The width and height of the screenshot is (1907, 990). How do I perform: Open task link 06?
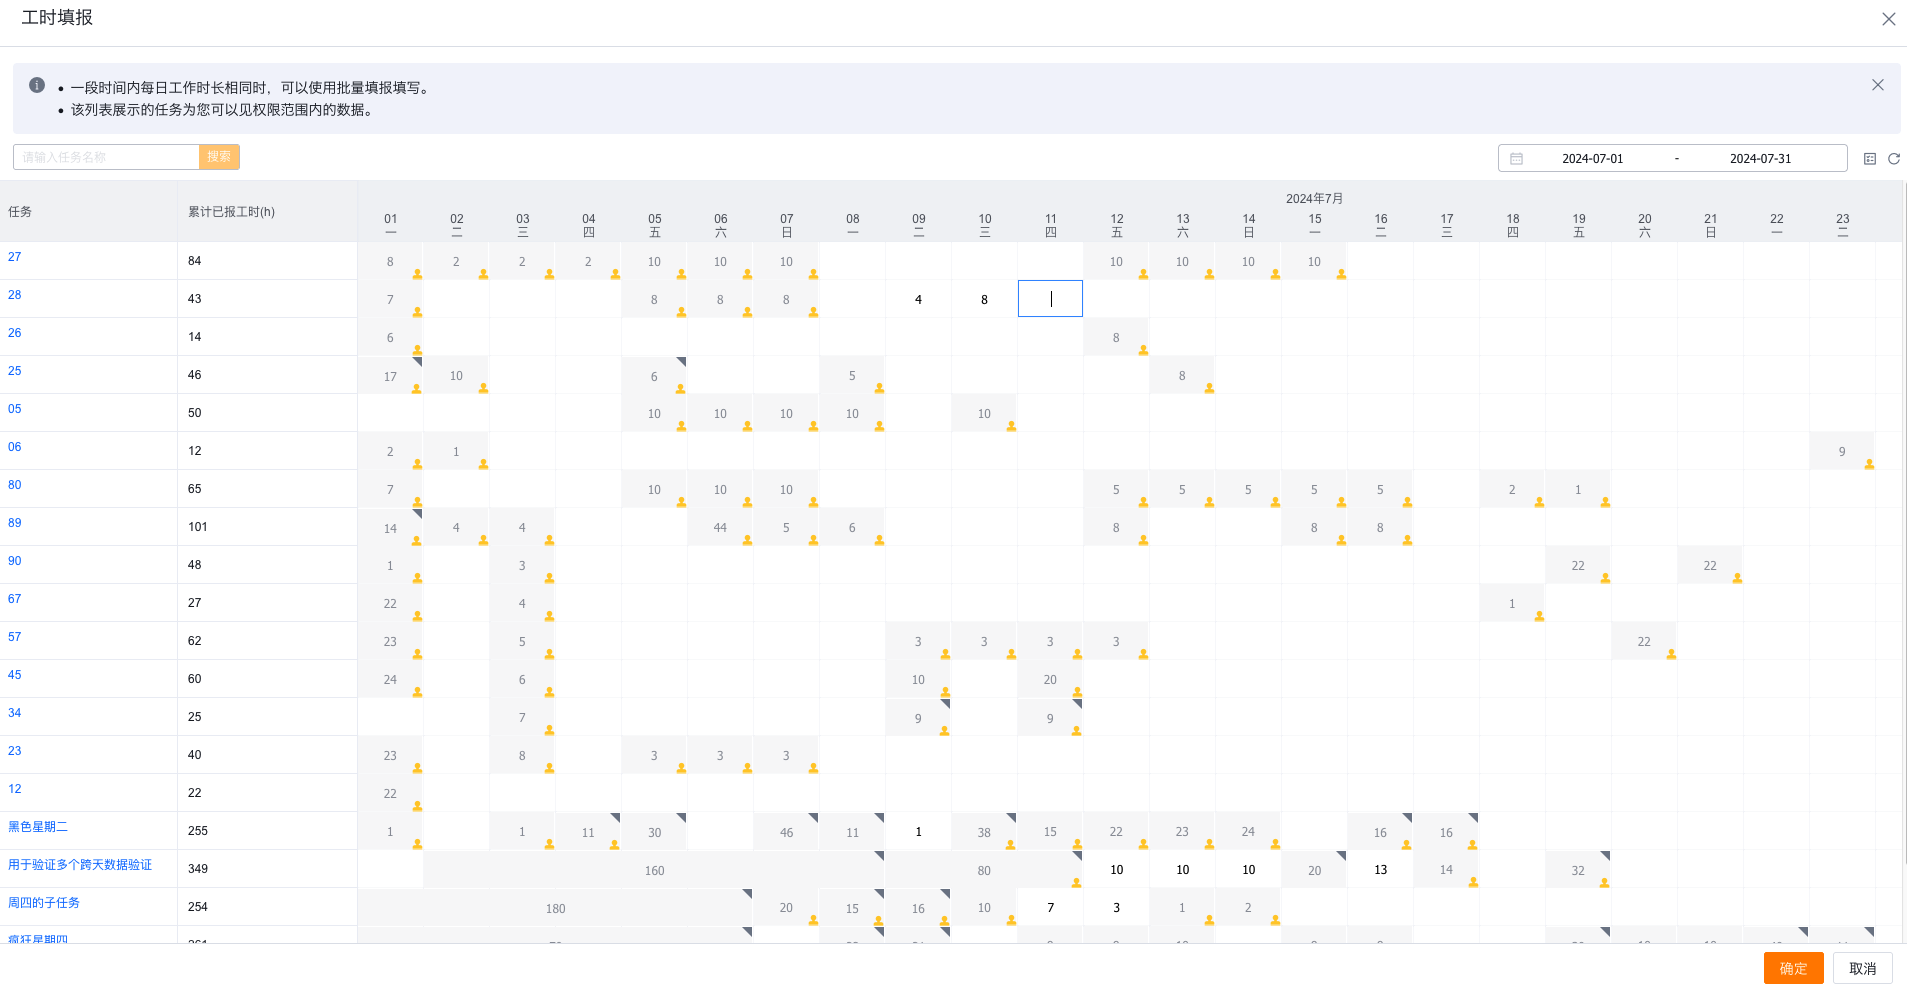[15, 447]
